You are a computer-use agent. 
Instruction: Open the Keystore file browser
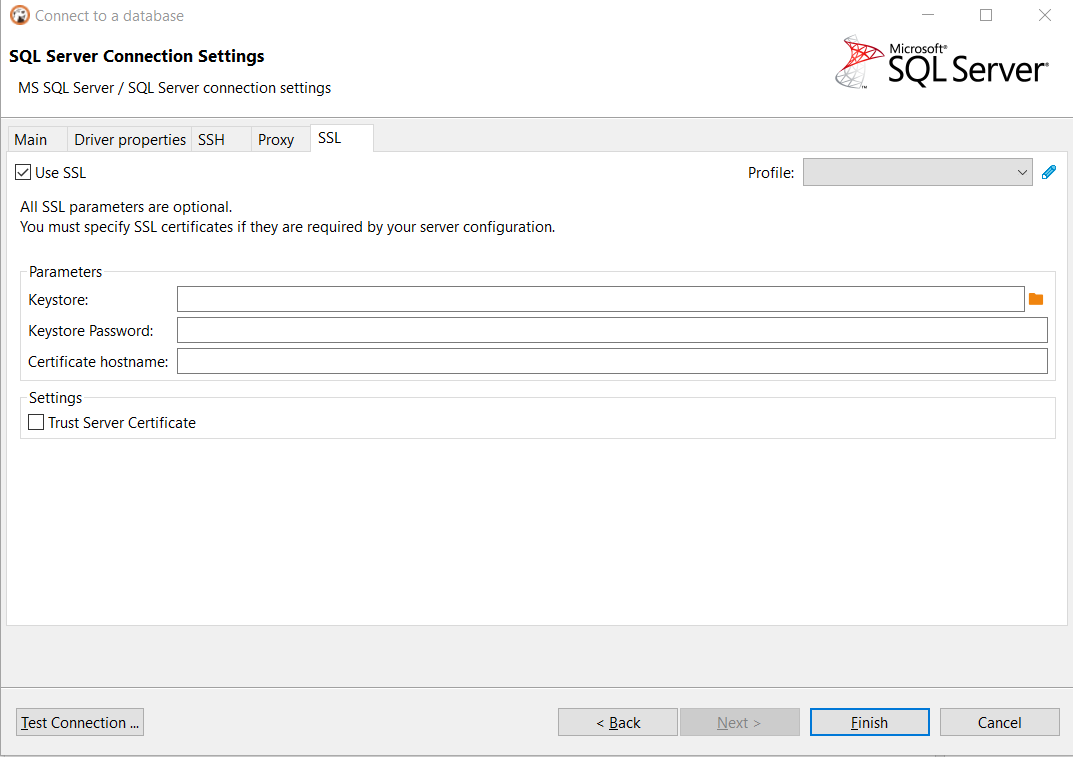point(1035,298)
